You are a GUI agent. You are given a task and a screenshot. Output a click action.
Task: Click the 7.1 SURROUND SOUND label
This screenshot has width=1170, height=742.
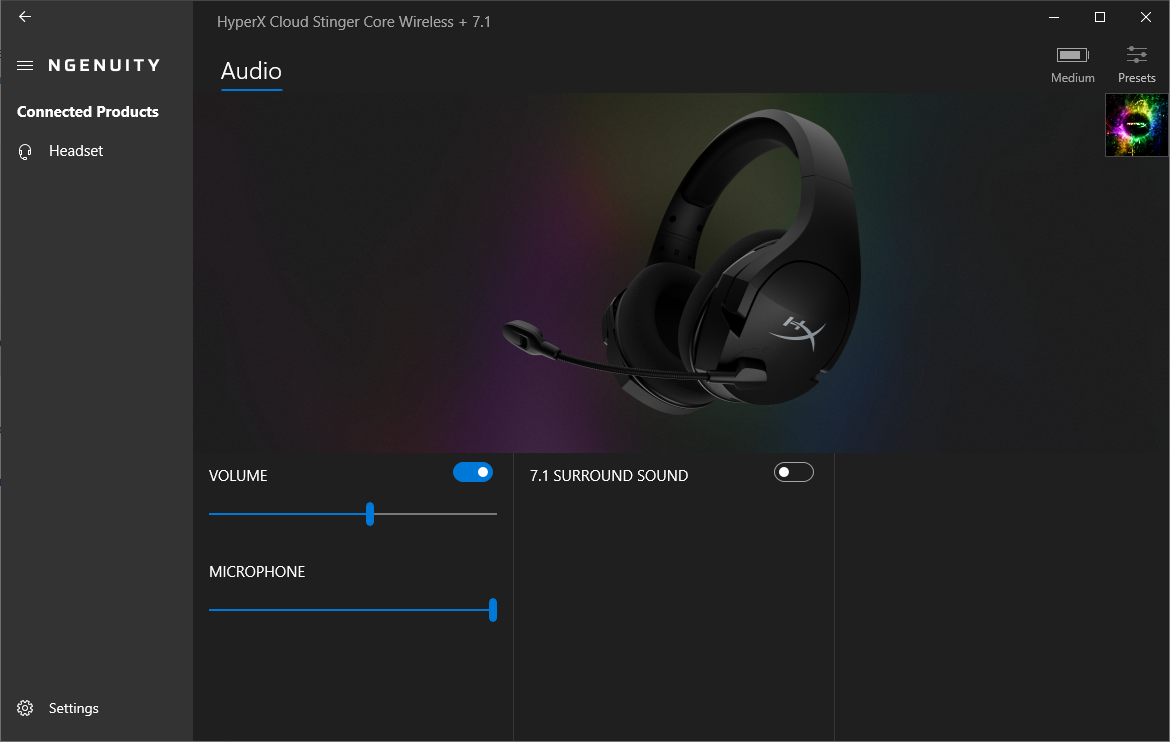(x=609, y=476)
